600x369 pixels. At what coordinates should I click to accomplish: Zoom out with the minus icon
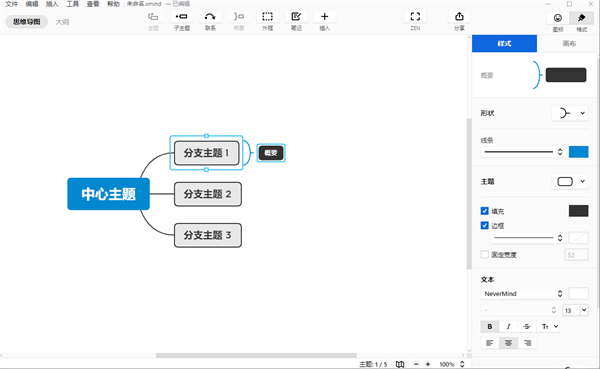coord(416,364)
